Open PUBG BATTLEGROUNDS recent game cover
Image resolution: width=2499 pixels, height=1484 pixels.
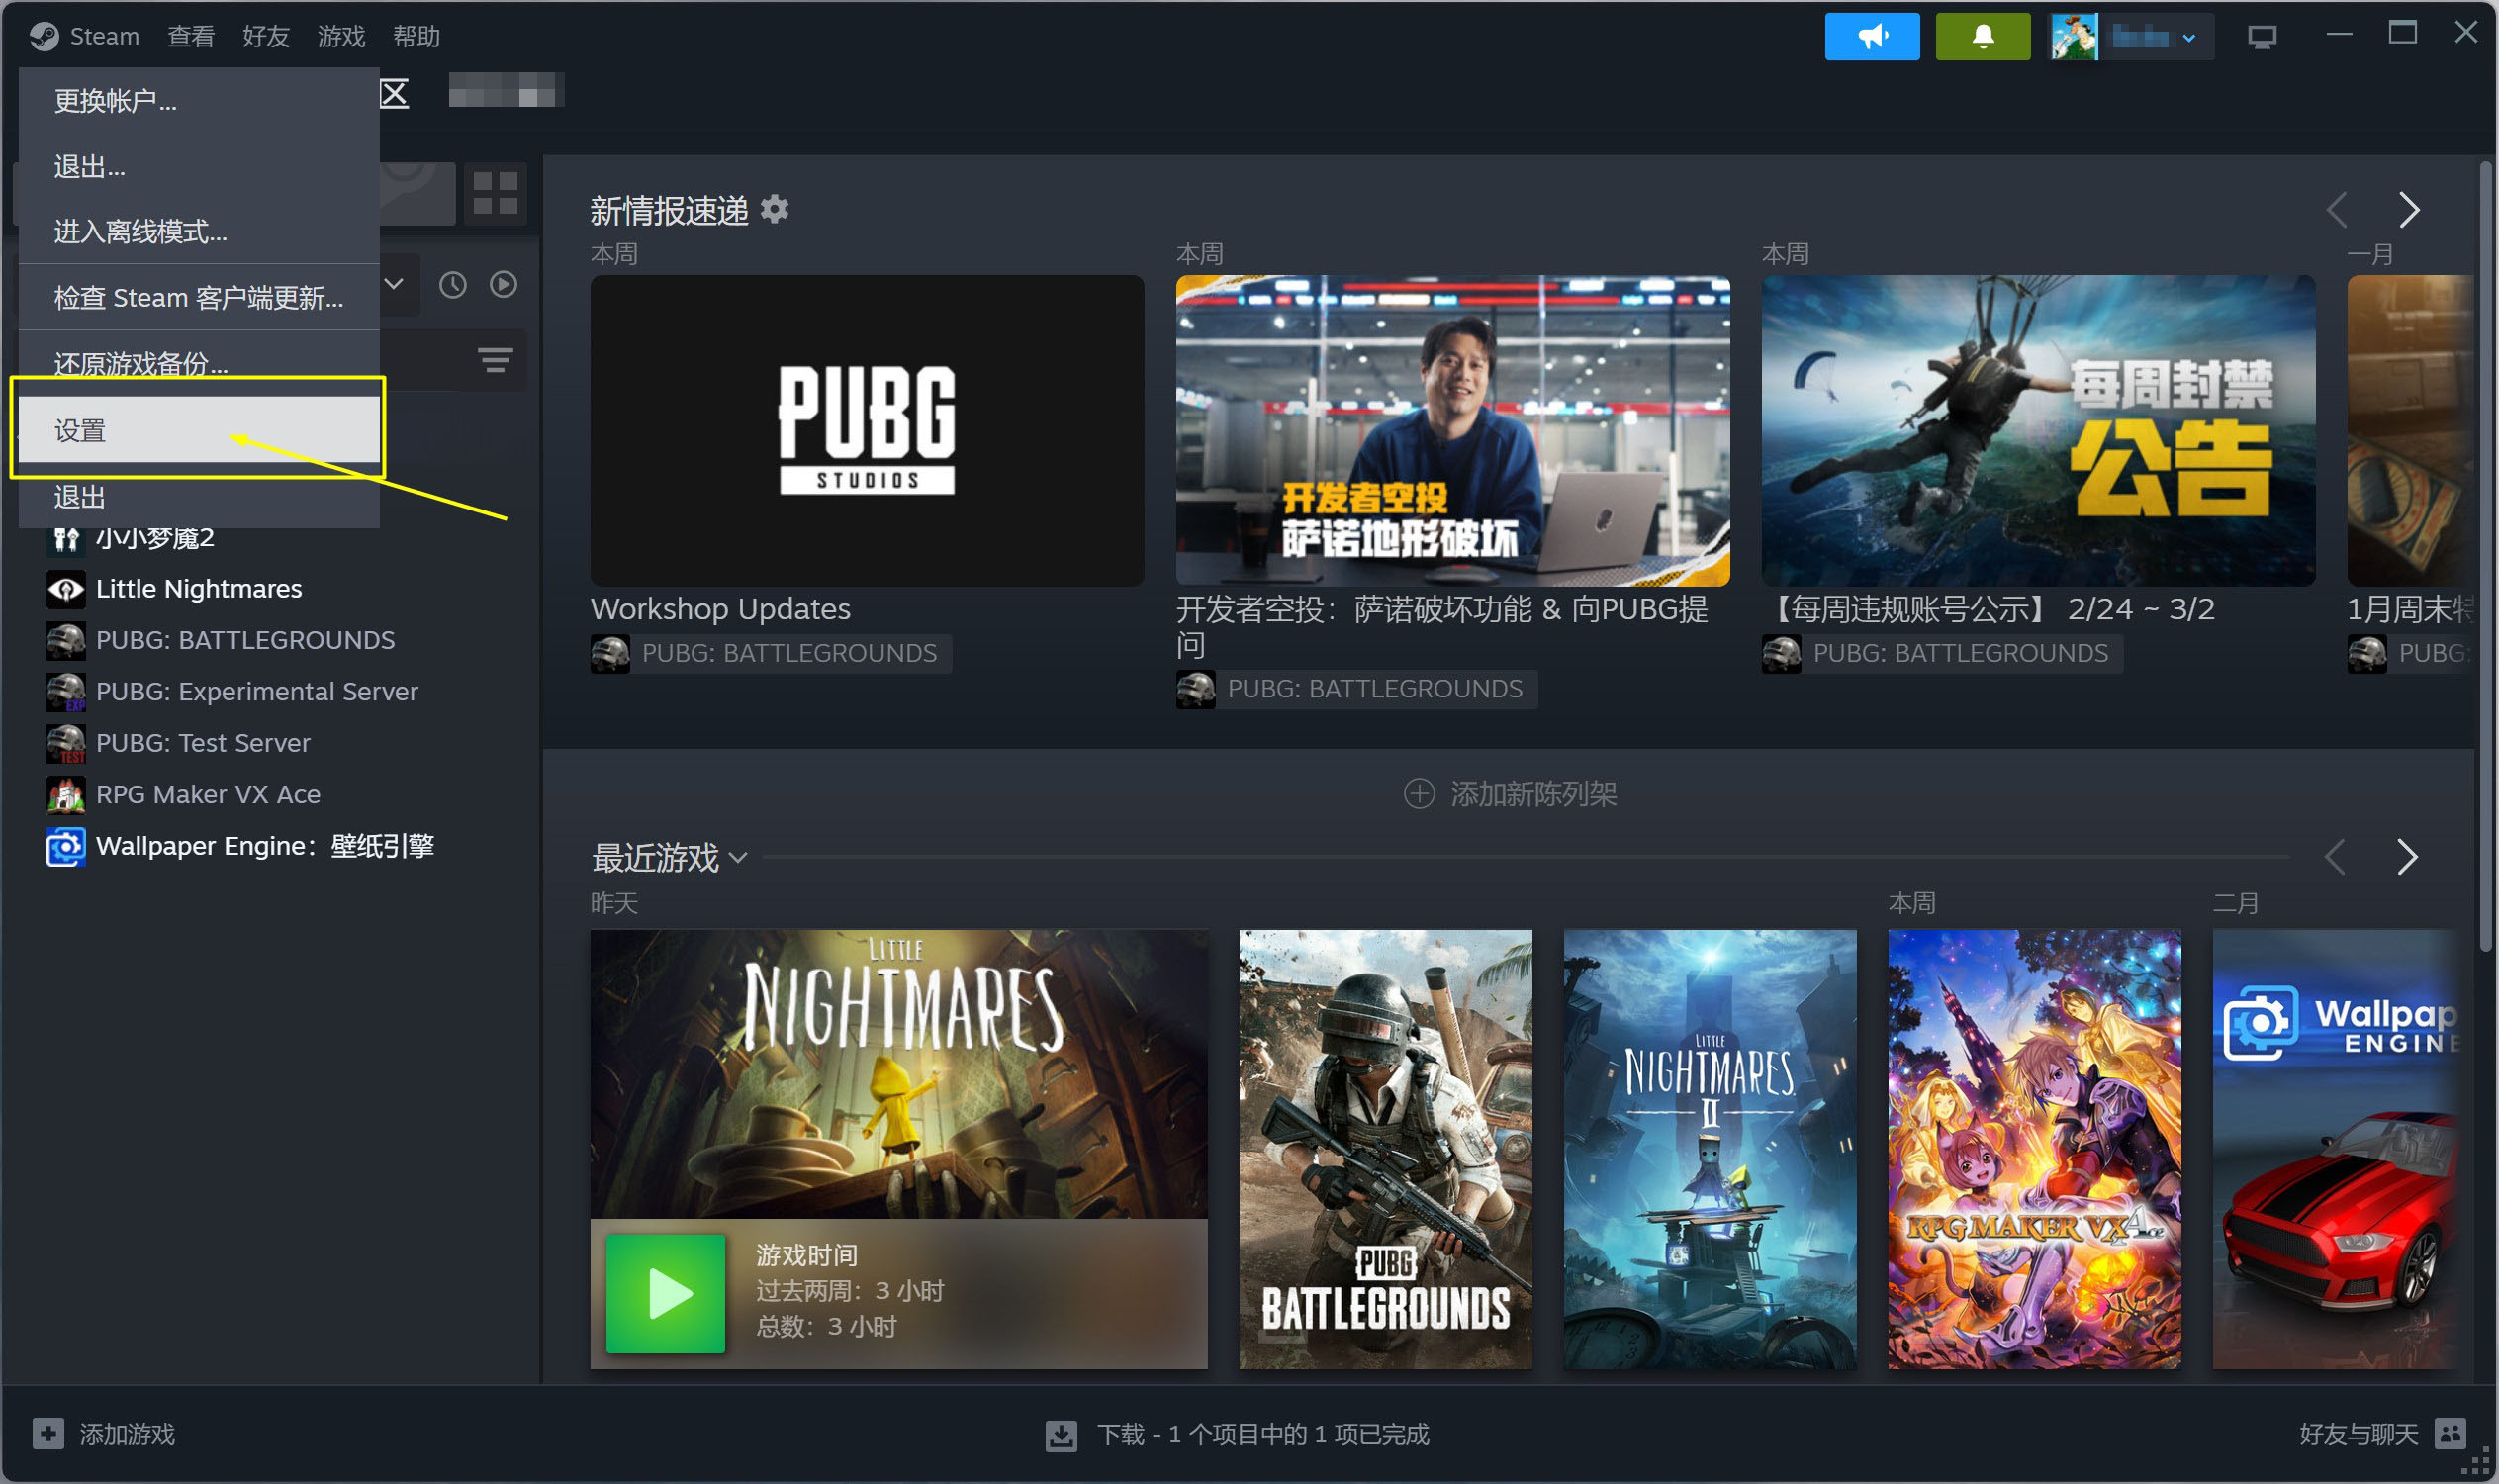(x=1385, y=1149)
